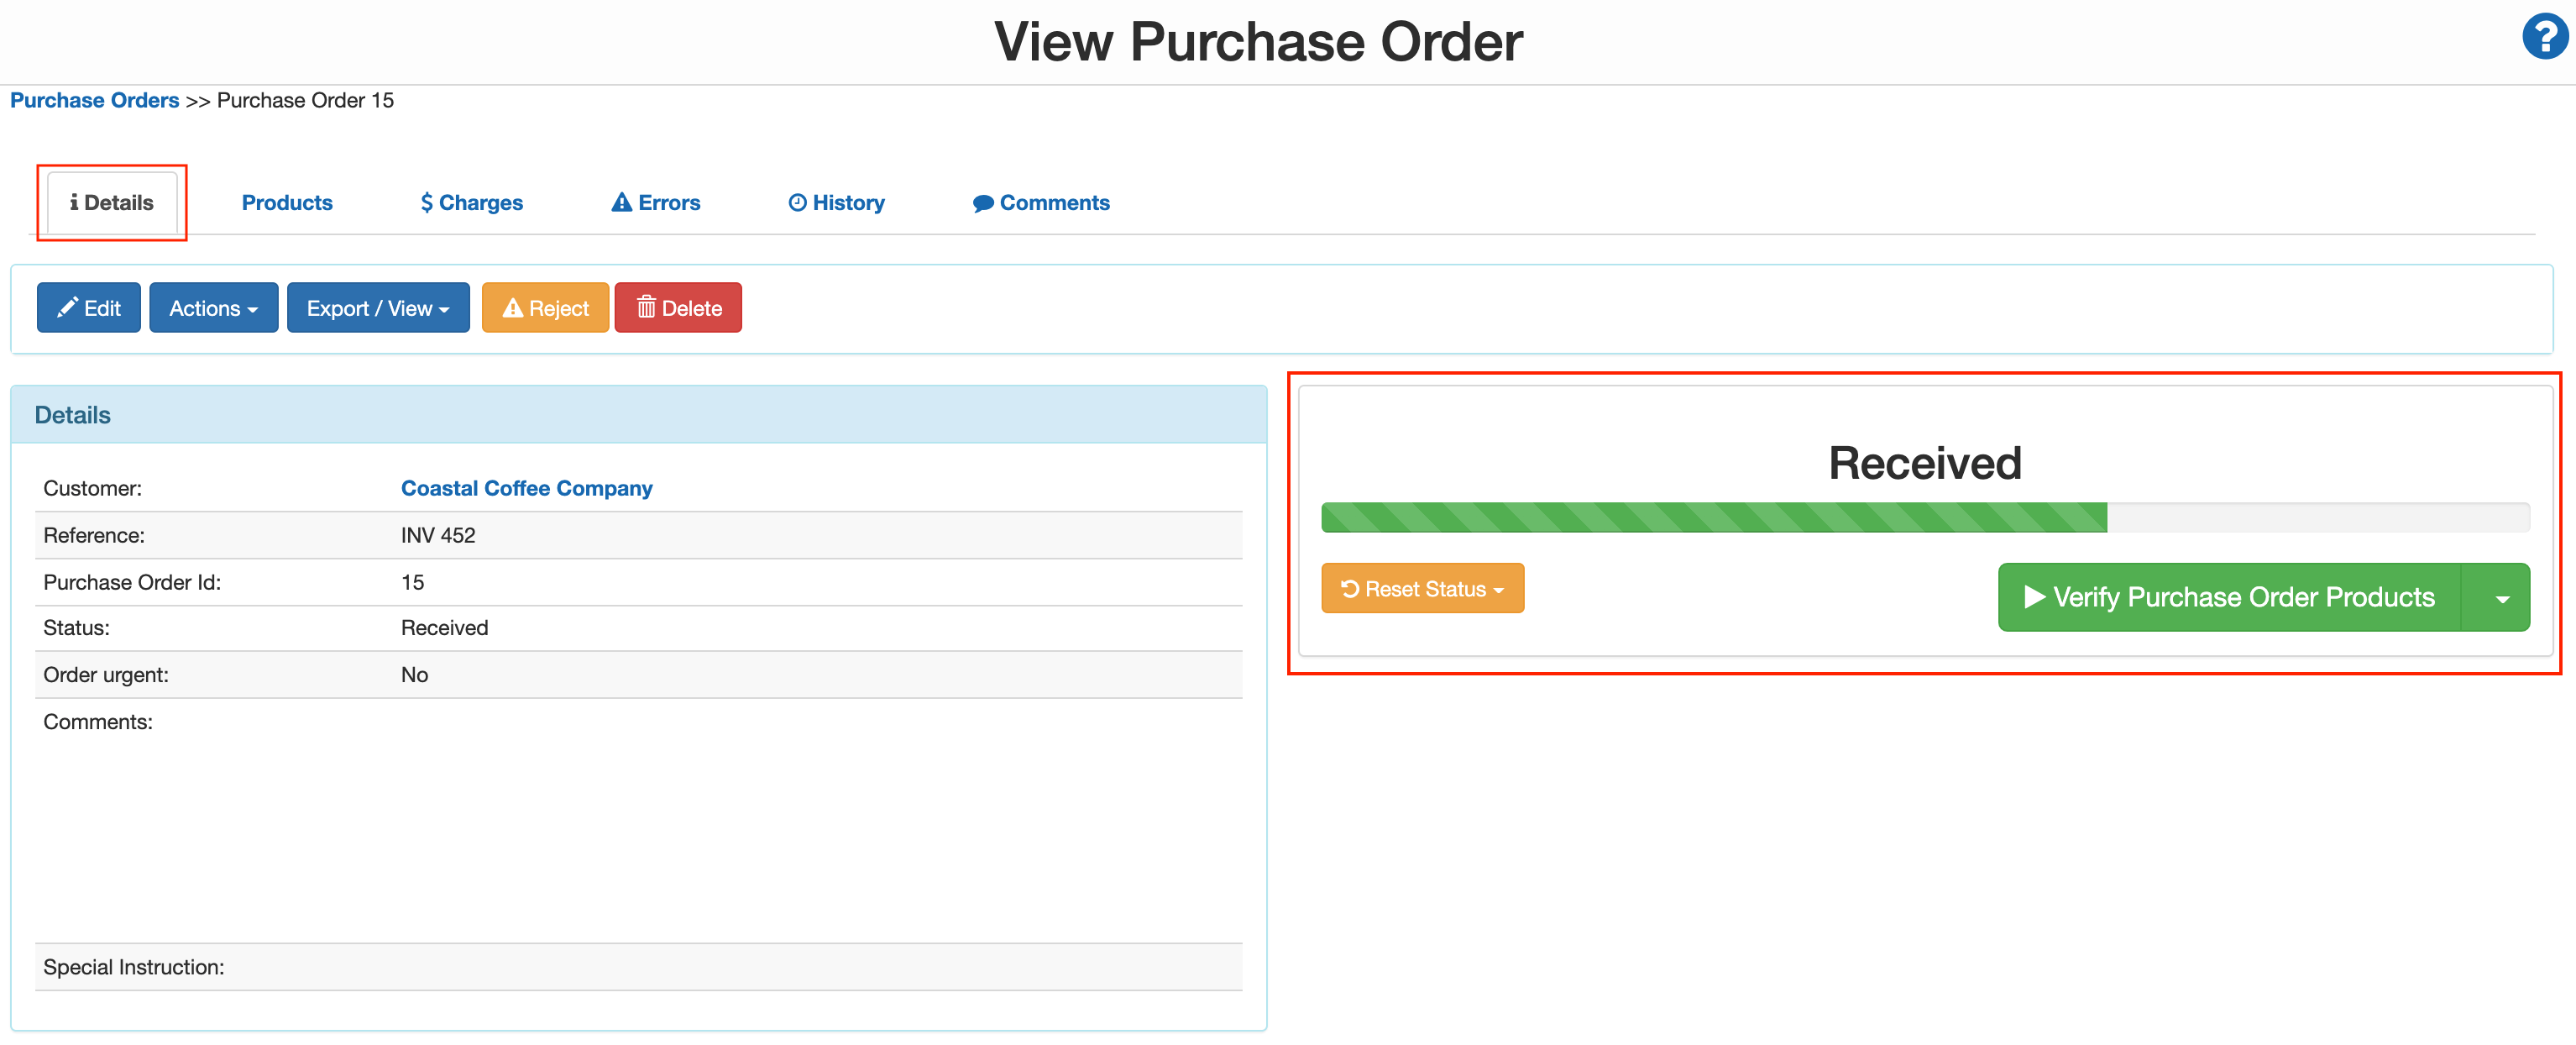The height and width of the screenshot is (1045, 2576).
Task: Switch to the Products tab
Action: [287, 202]
